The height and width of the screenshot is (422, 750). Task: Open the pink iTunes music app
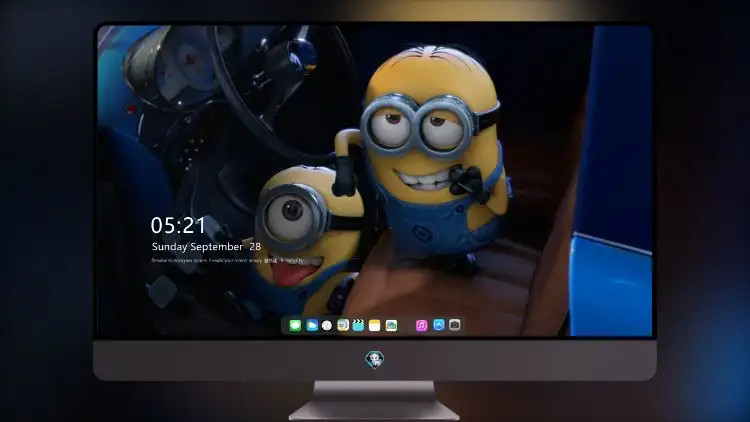pos(421,325)
